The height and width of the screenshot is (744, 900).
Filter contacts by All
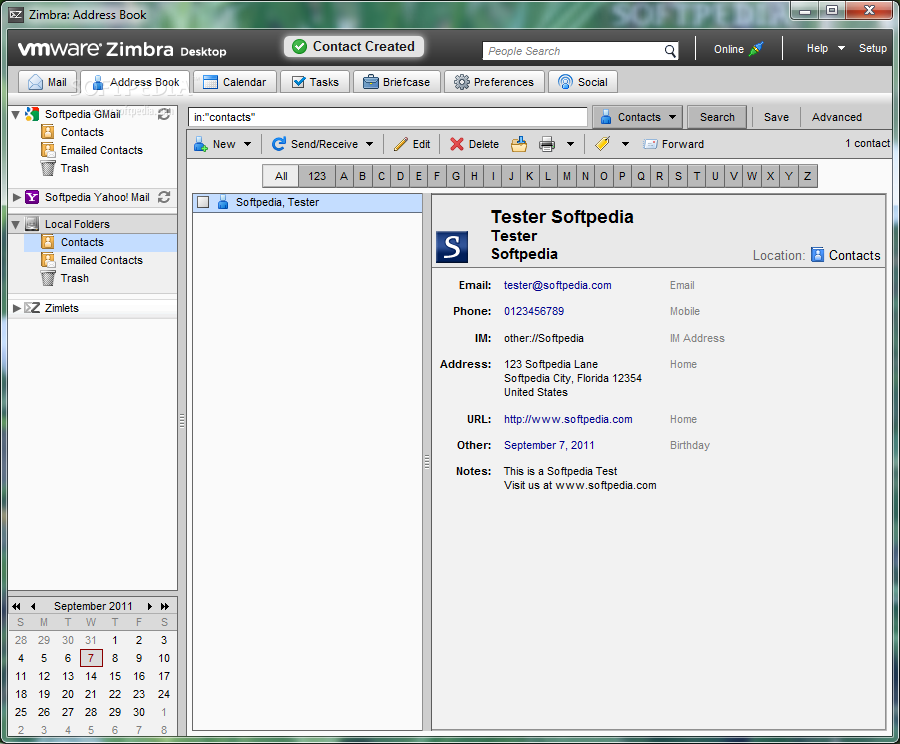click(x=281, y=176)
